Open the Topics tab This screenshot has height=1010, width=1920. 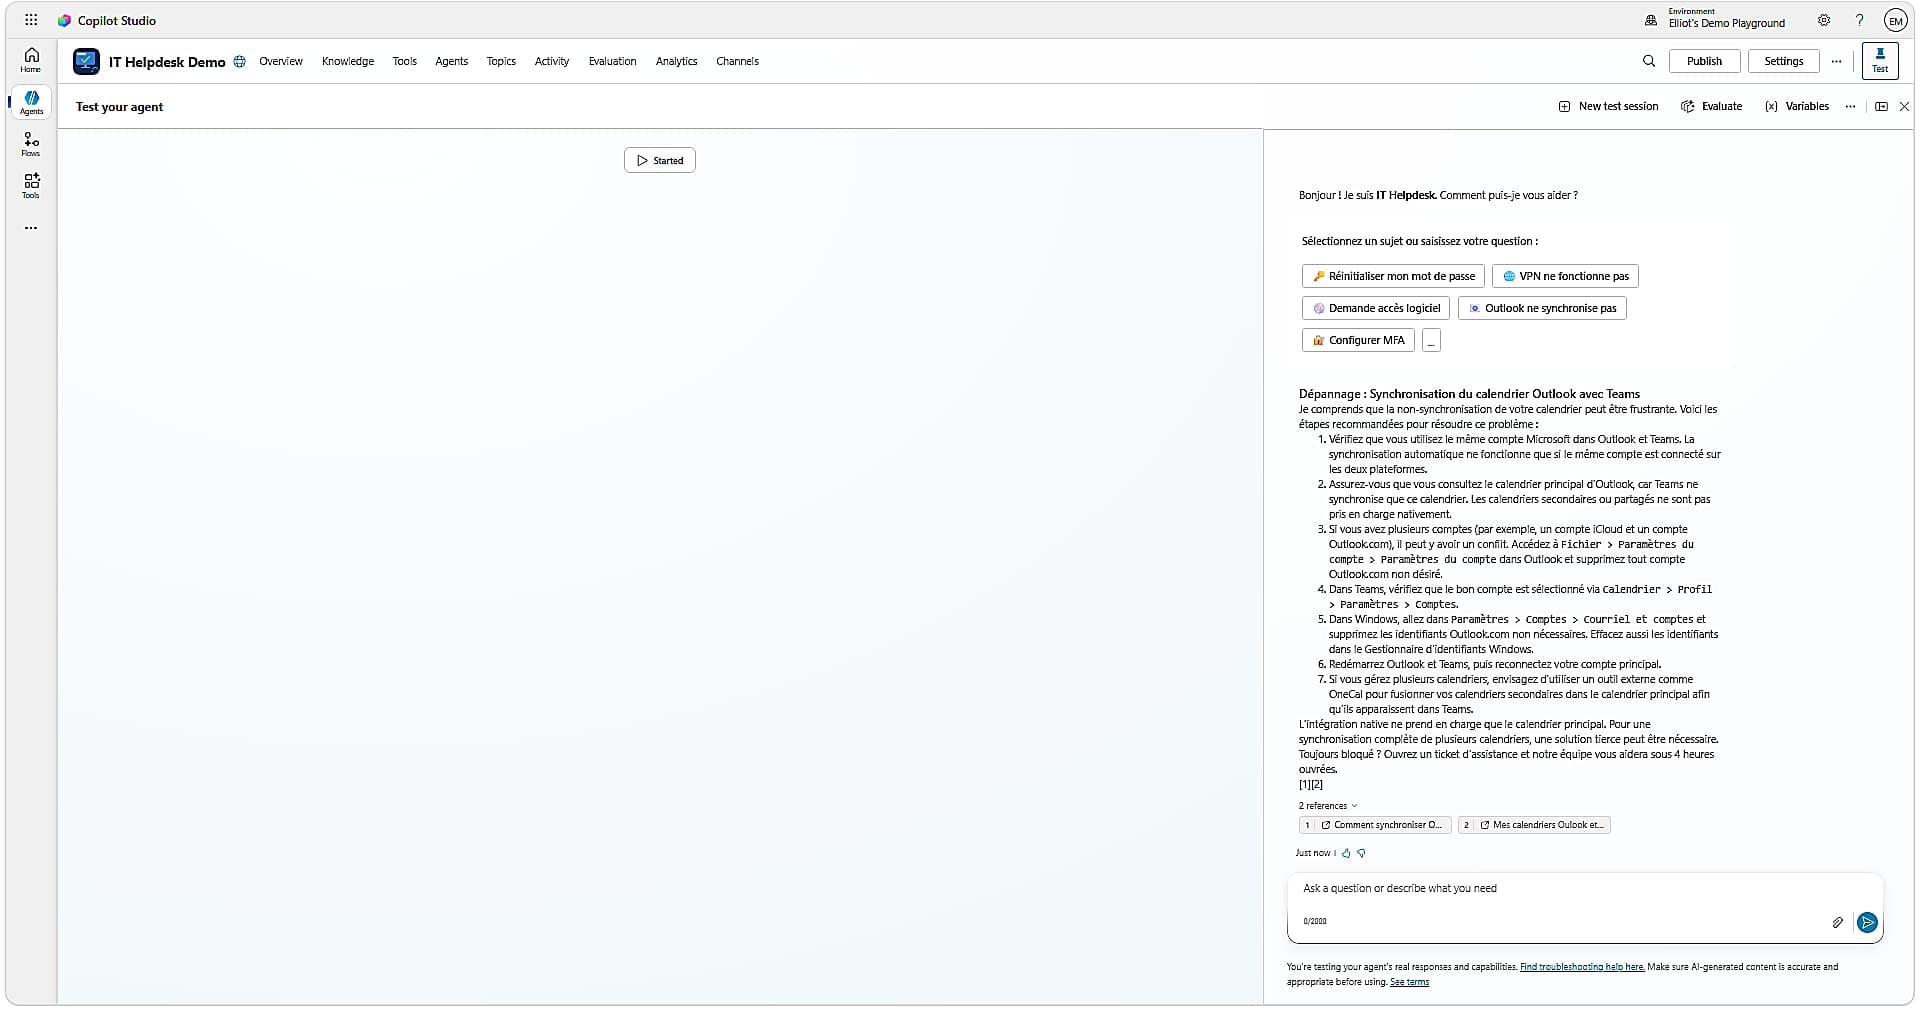click(501, 61)
